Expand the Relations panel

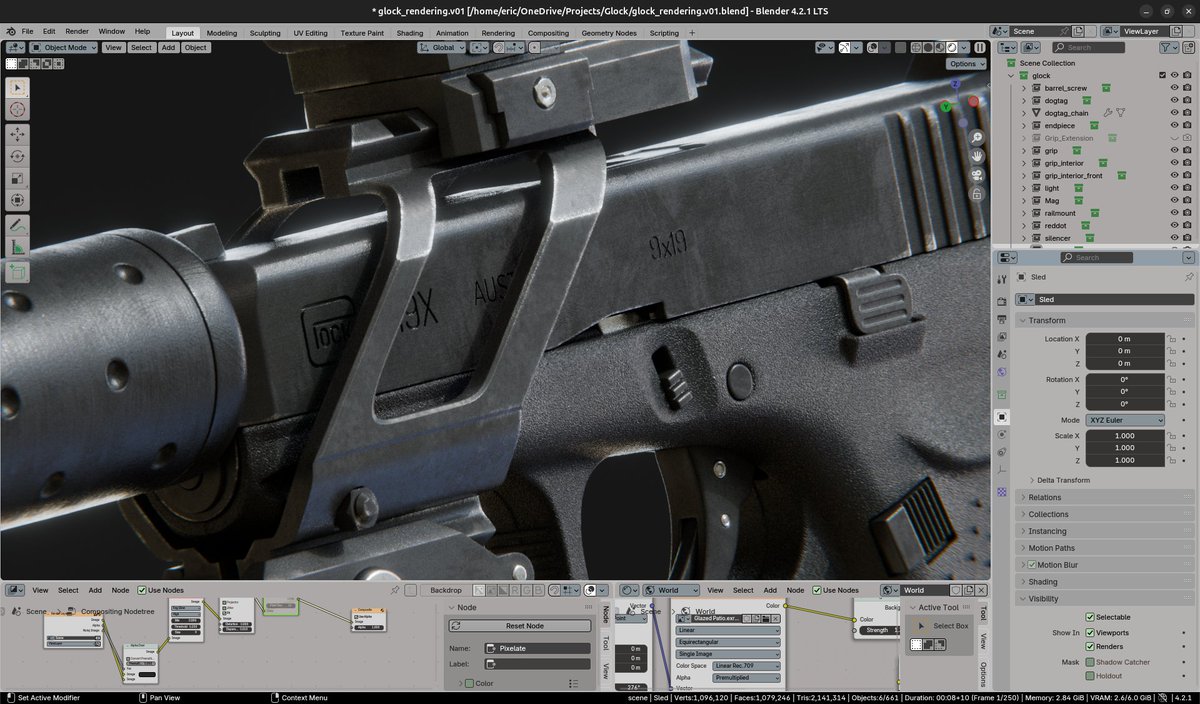pyautogui.click(x=1107, y=497)
